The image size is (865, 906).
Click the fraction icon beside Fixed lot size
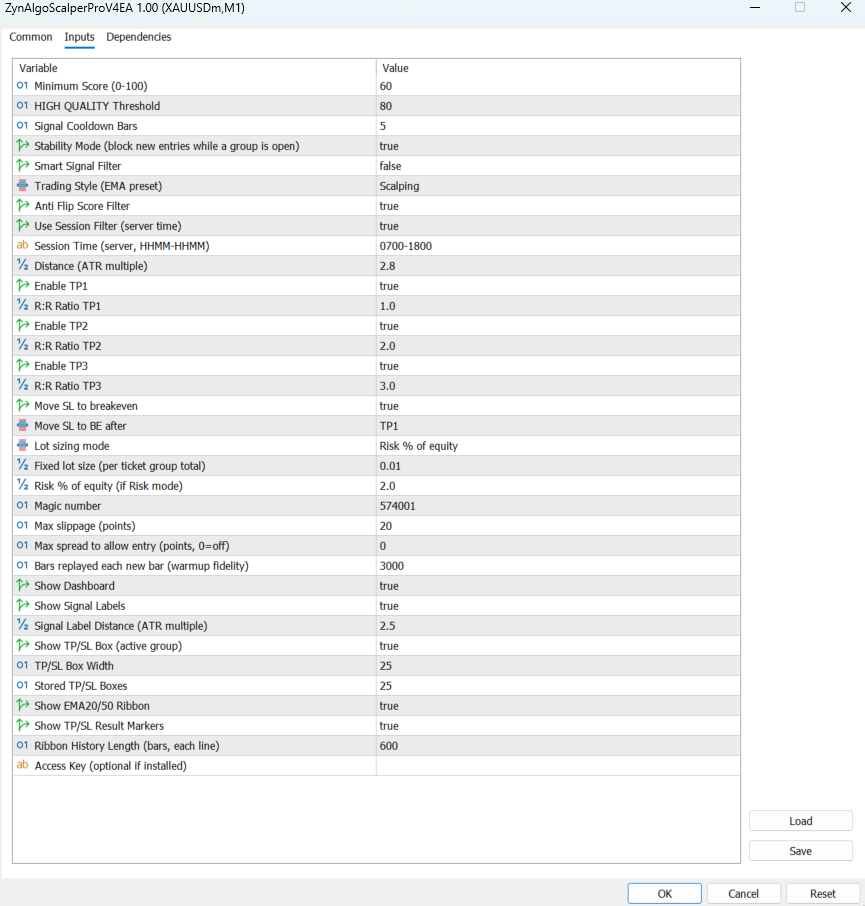[x=23, y=465]
